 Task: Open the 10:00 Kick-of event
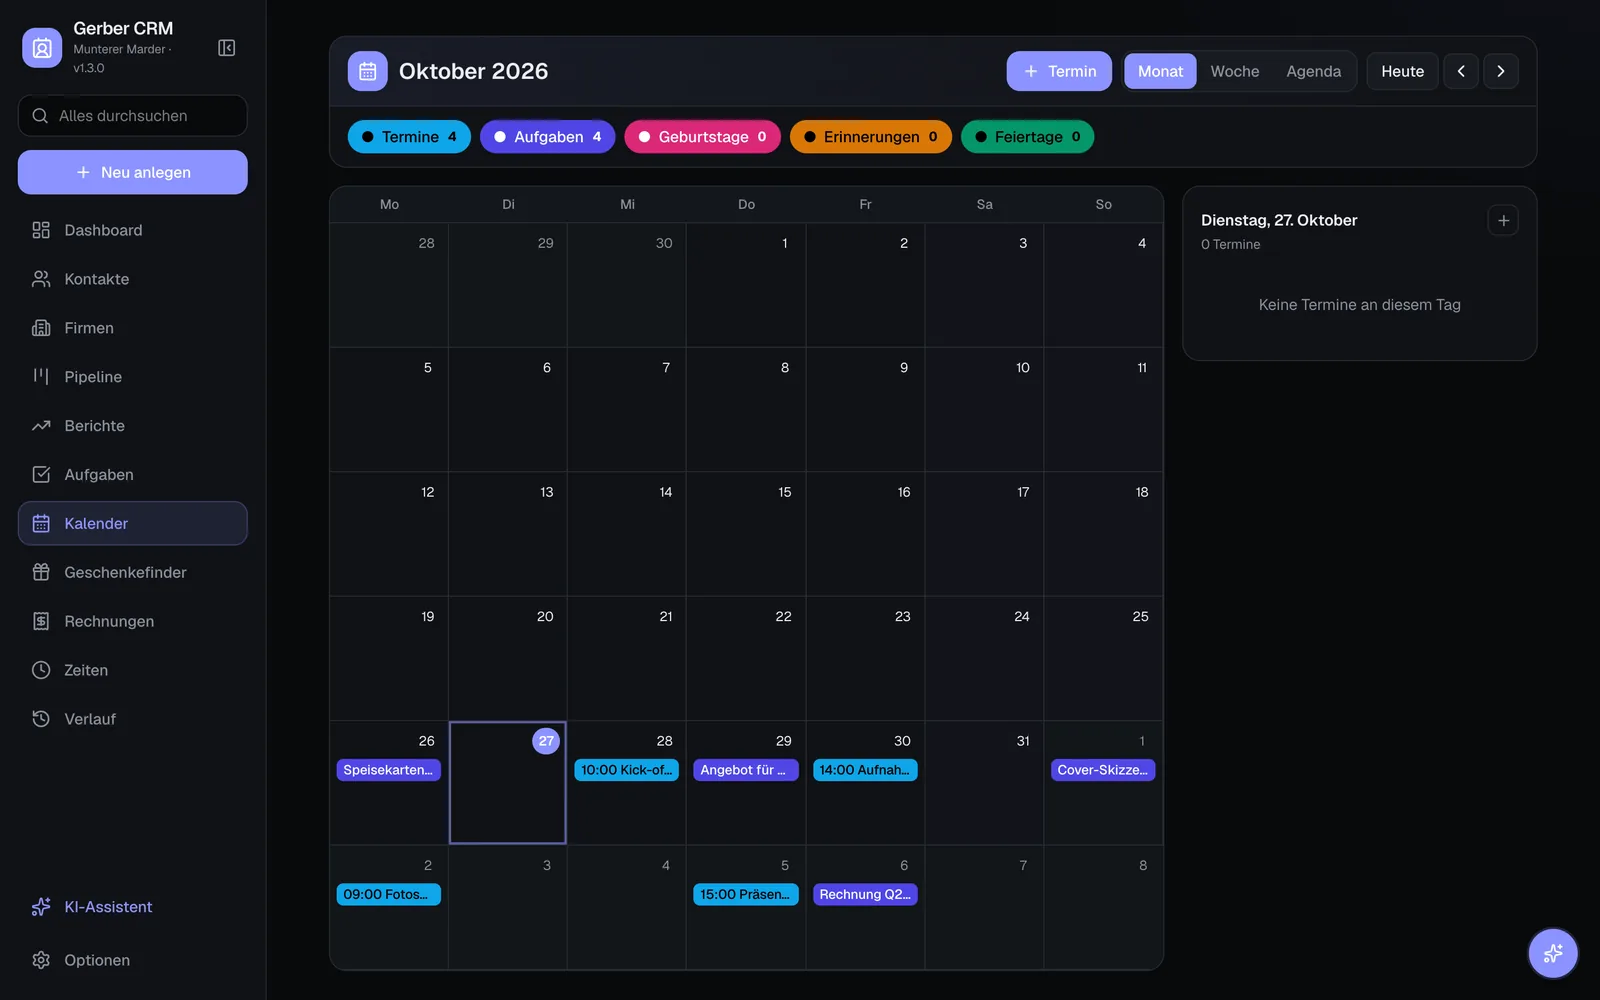coord(627,770)
